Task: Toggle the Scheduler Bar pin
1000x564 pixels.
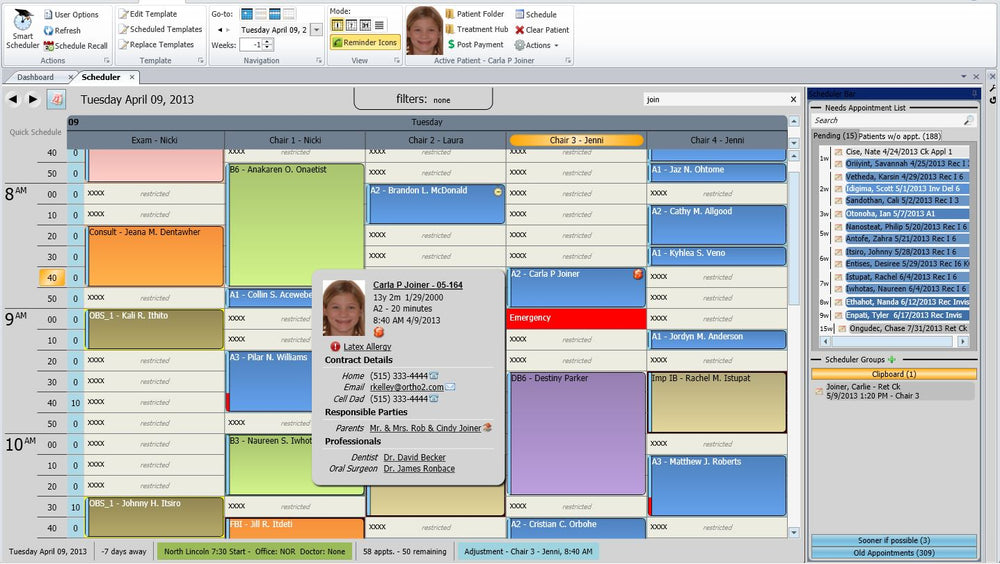Action: tap(974, 94)
